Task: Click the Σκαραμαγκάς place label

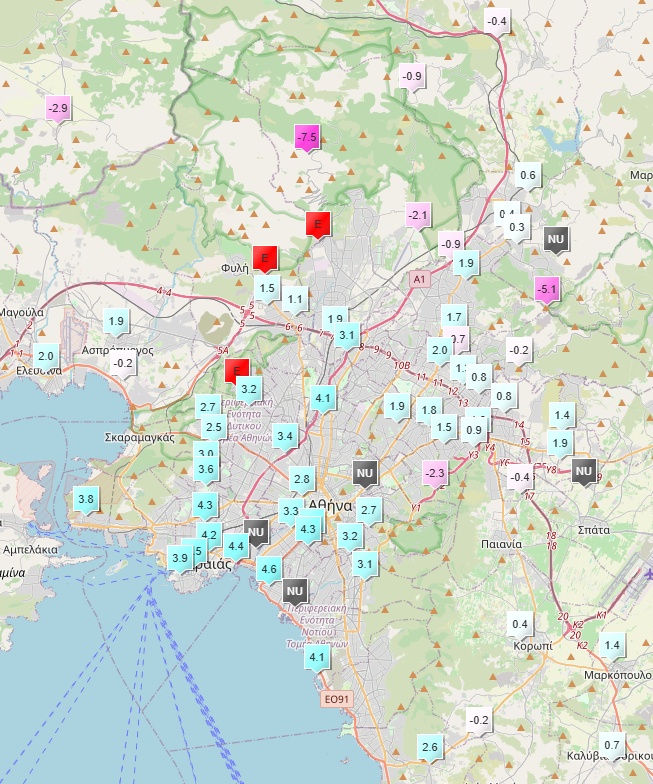Action: click(140, 438)
